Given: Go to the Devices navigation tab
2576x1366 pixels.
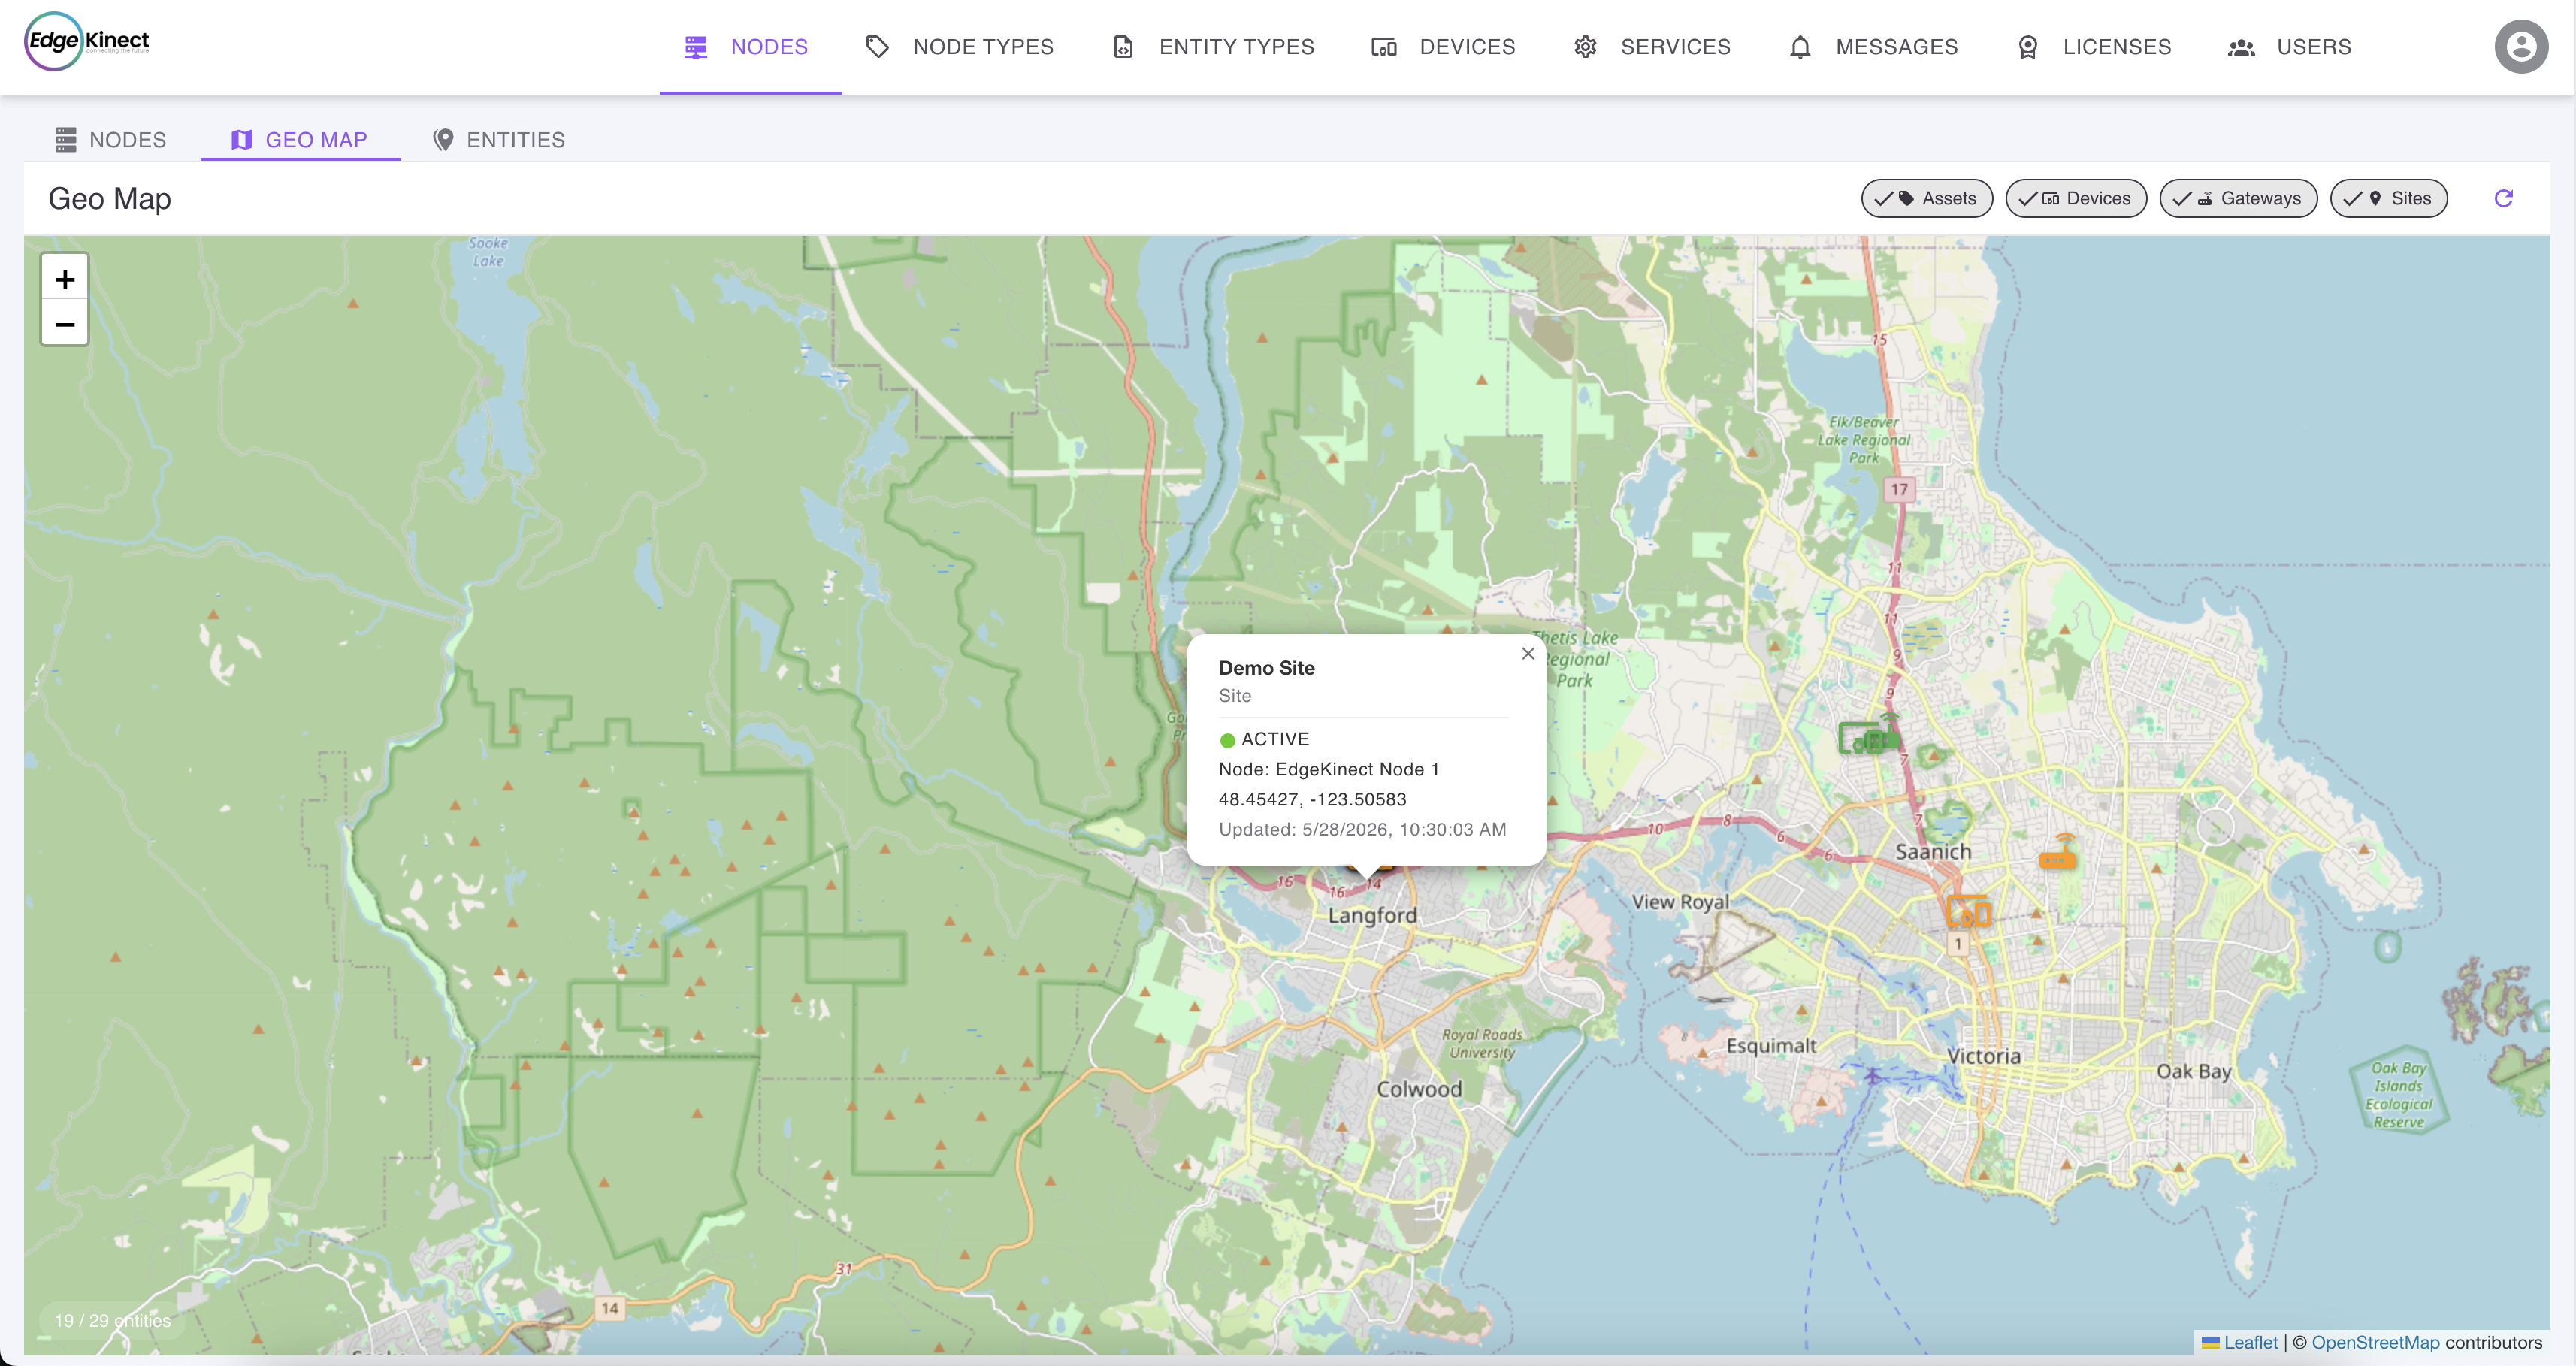Looking at the screenshot, I should (1443, 47).
